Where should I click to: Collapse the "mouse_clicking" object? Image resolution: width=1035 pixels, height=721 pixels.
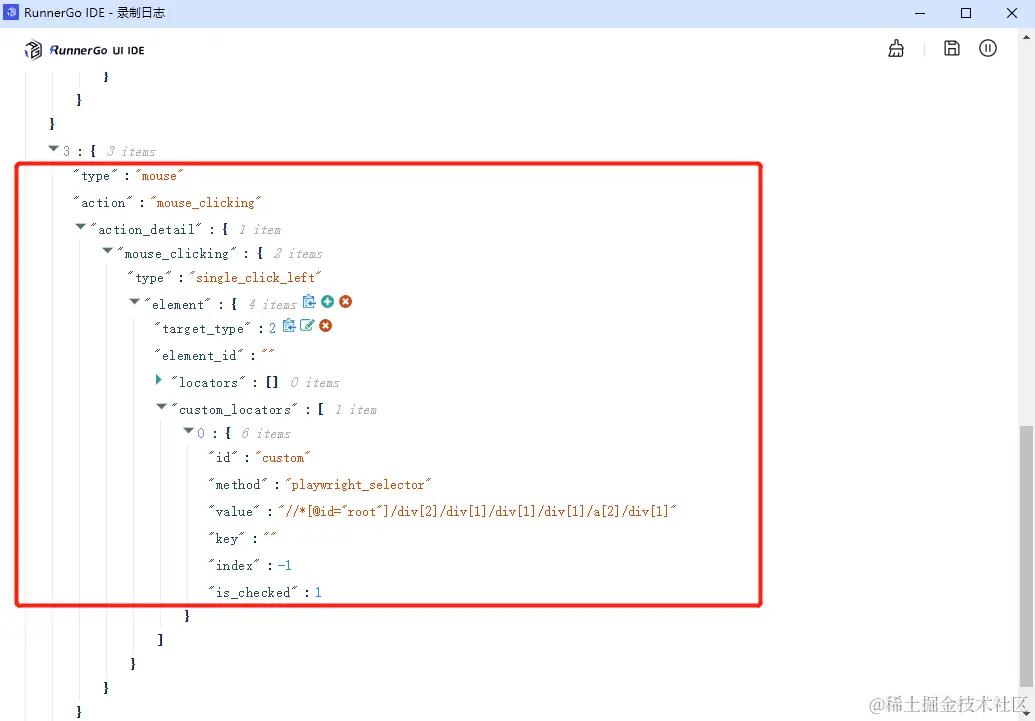tap(108, 251)
